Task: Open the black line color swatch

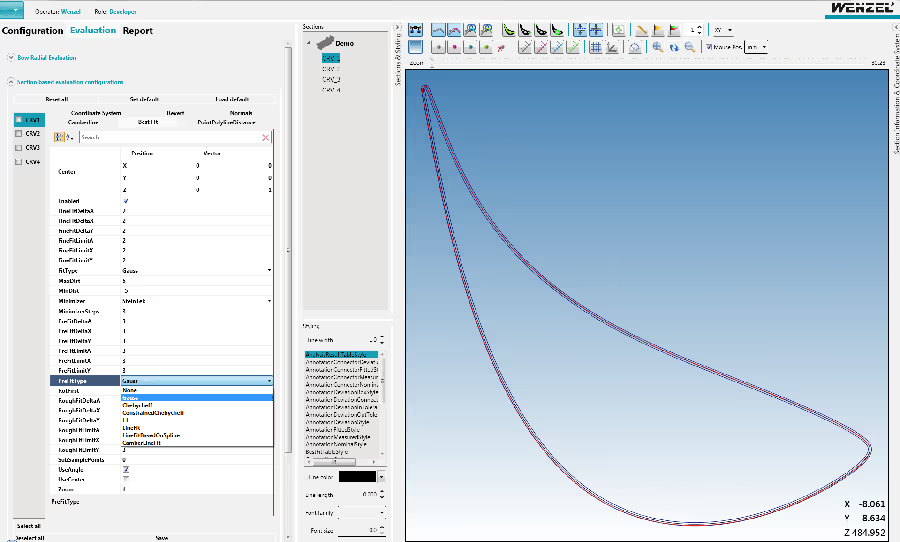Action: pyautogui.click(x=356, y=477)
